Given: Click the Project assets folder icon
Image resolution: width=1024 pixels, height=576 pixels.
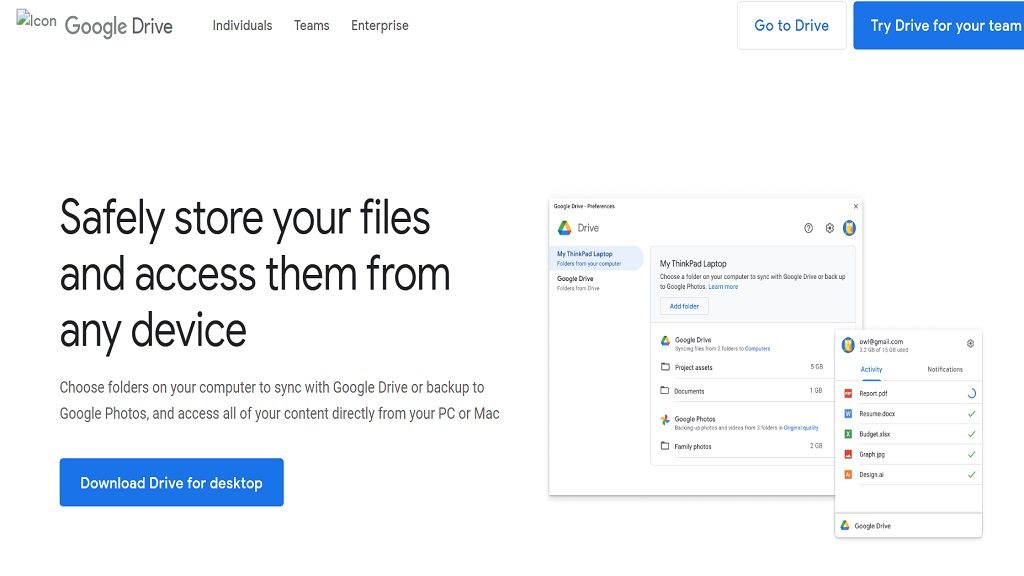Looking at the screenshot, I should [x=665, y=367].
